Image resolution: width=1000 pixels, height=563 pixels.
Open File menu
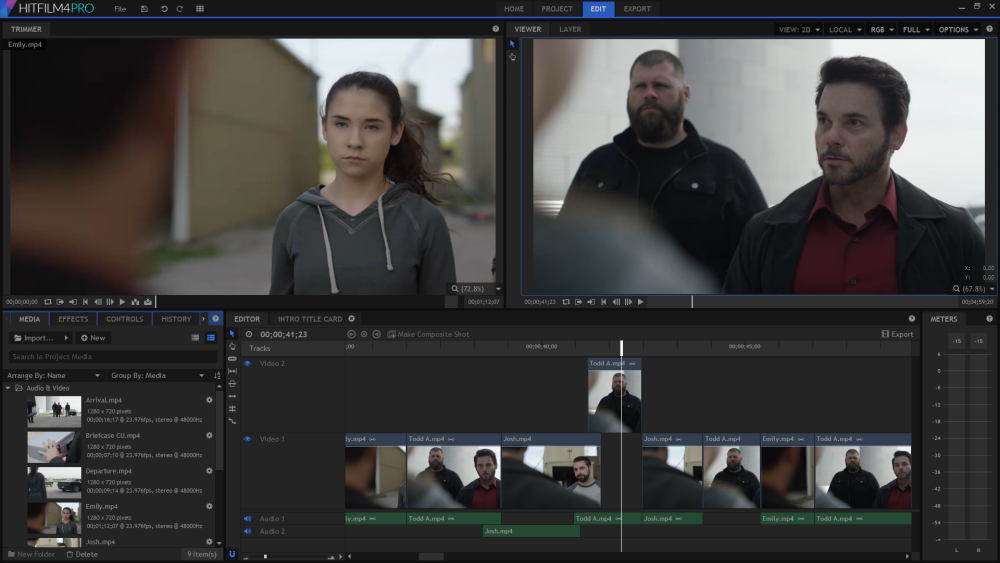click(120, 9)
